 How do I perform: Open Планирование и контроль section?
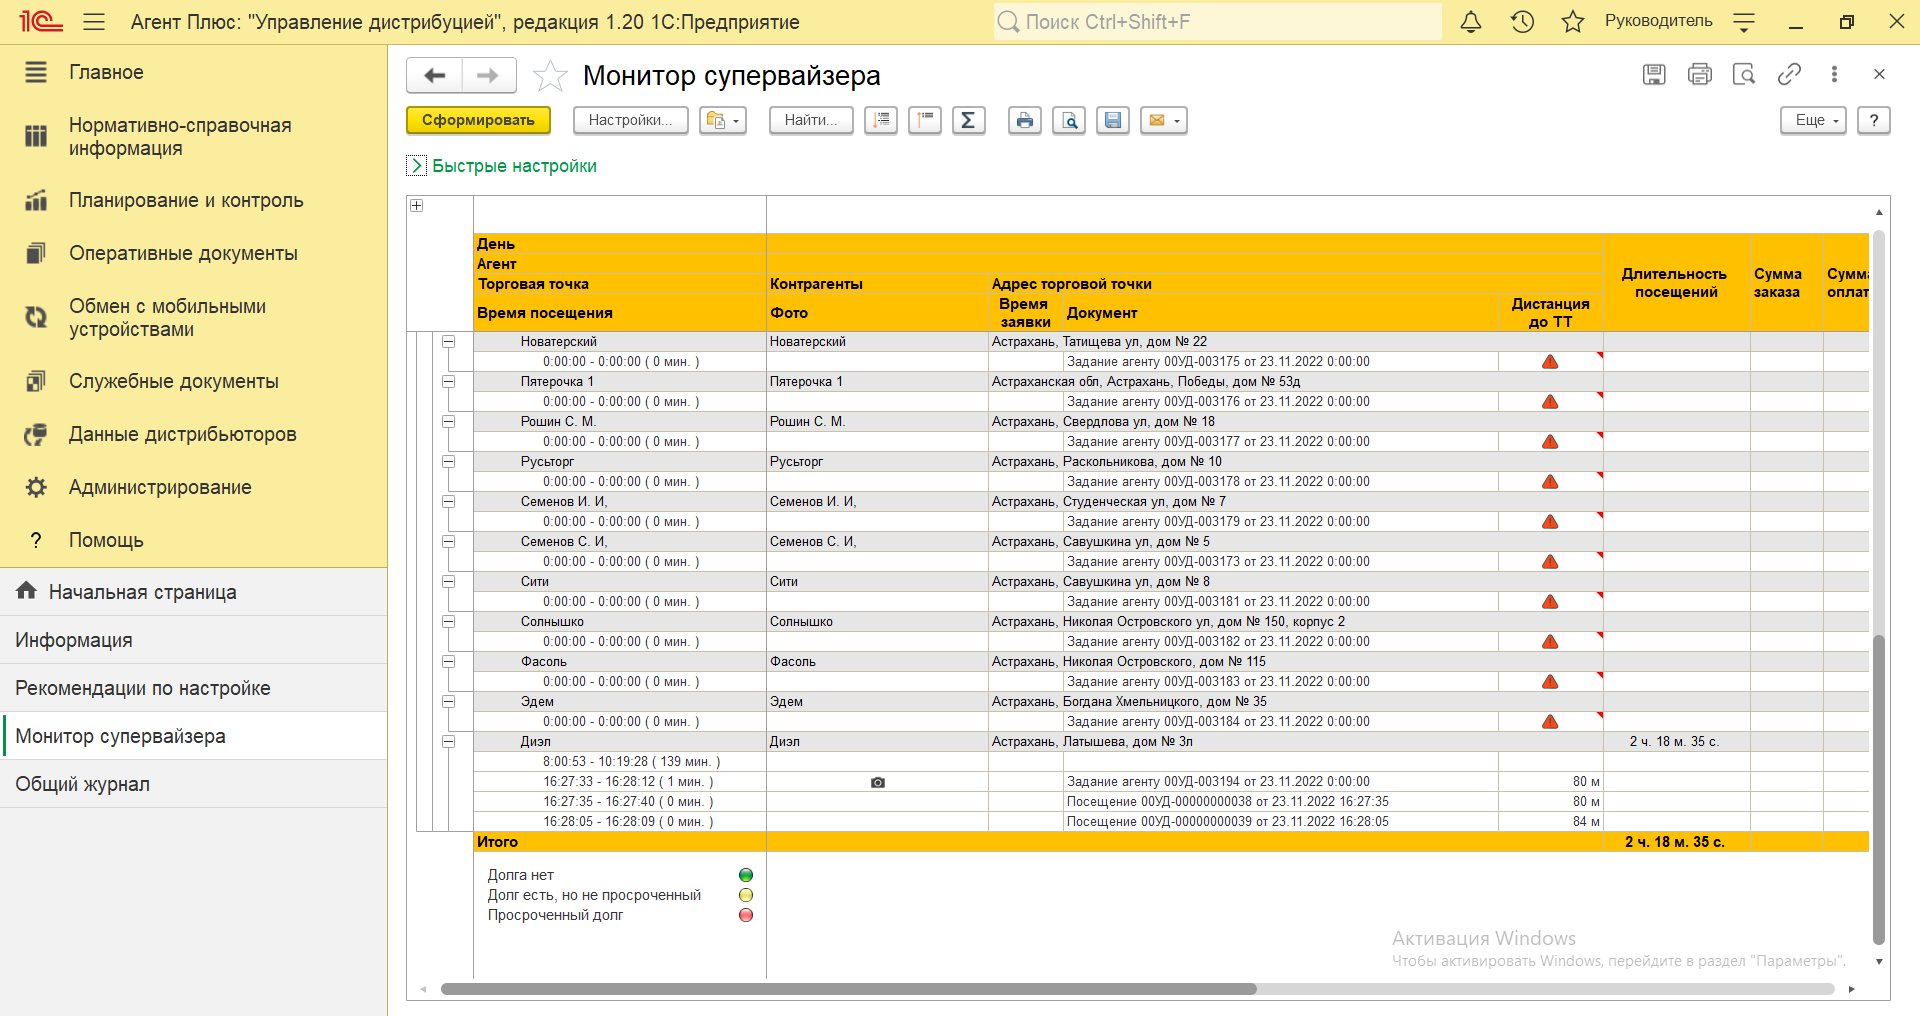tap(193, 201)
